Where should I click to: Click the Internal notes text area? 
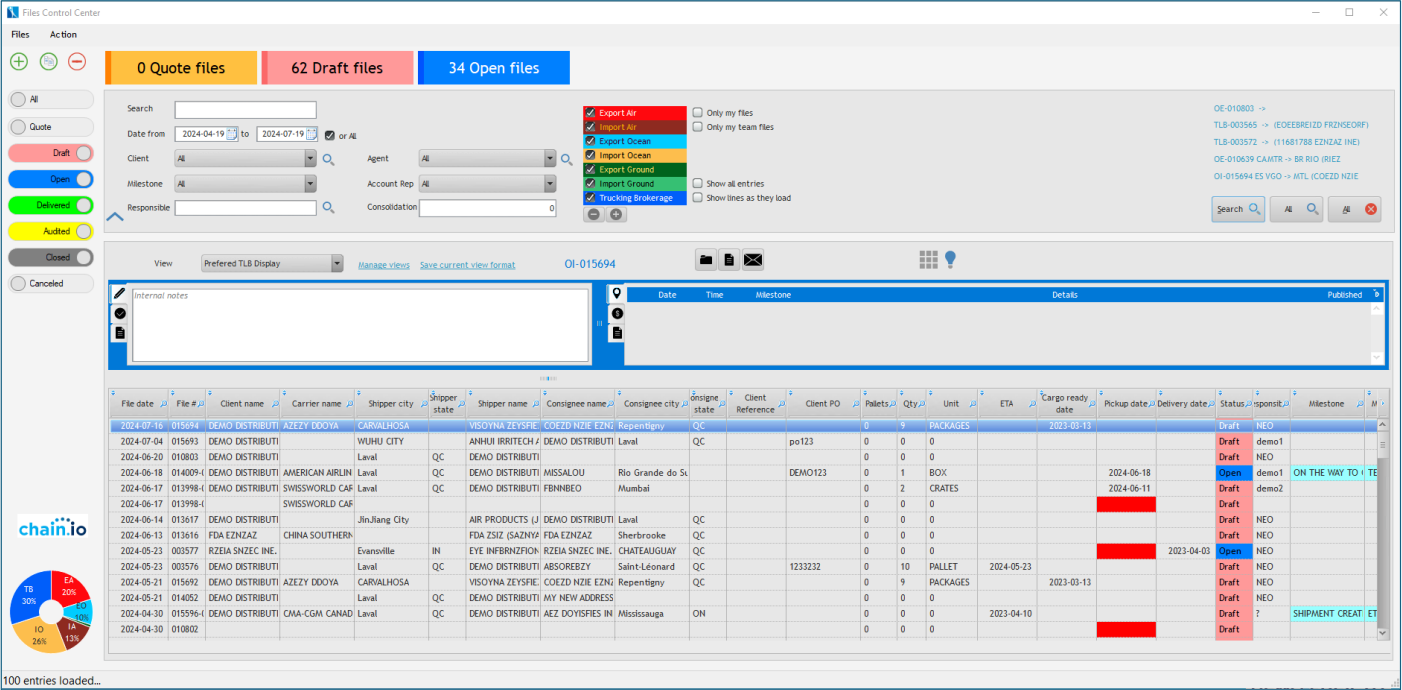tap(360, 324)
